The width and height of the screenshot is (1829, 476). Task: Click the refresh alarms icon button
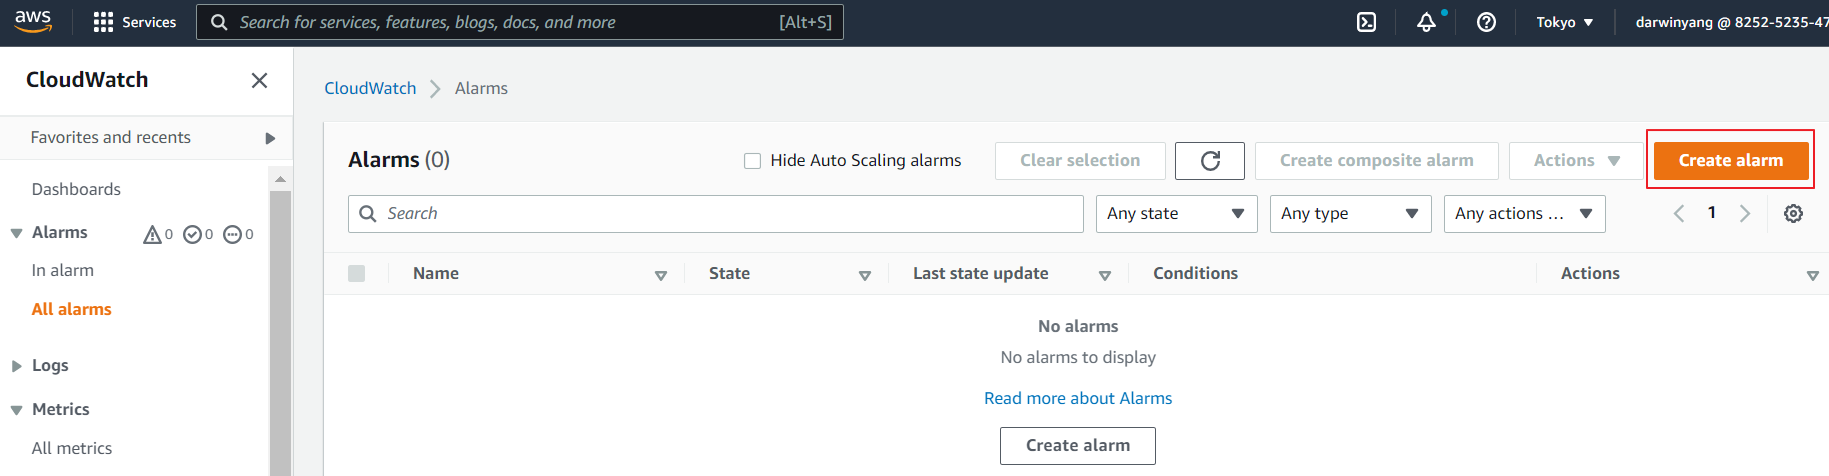click(1209, 161)
